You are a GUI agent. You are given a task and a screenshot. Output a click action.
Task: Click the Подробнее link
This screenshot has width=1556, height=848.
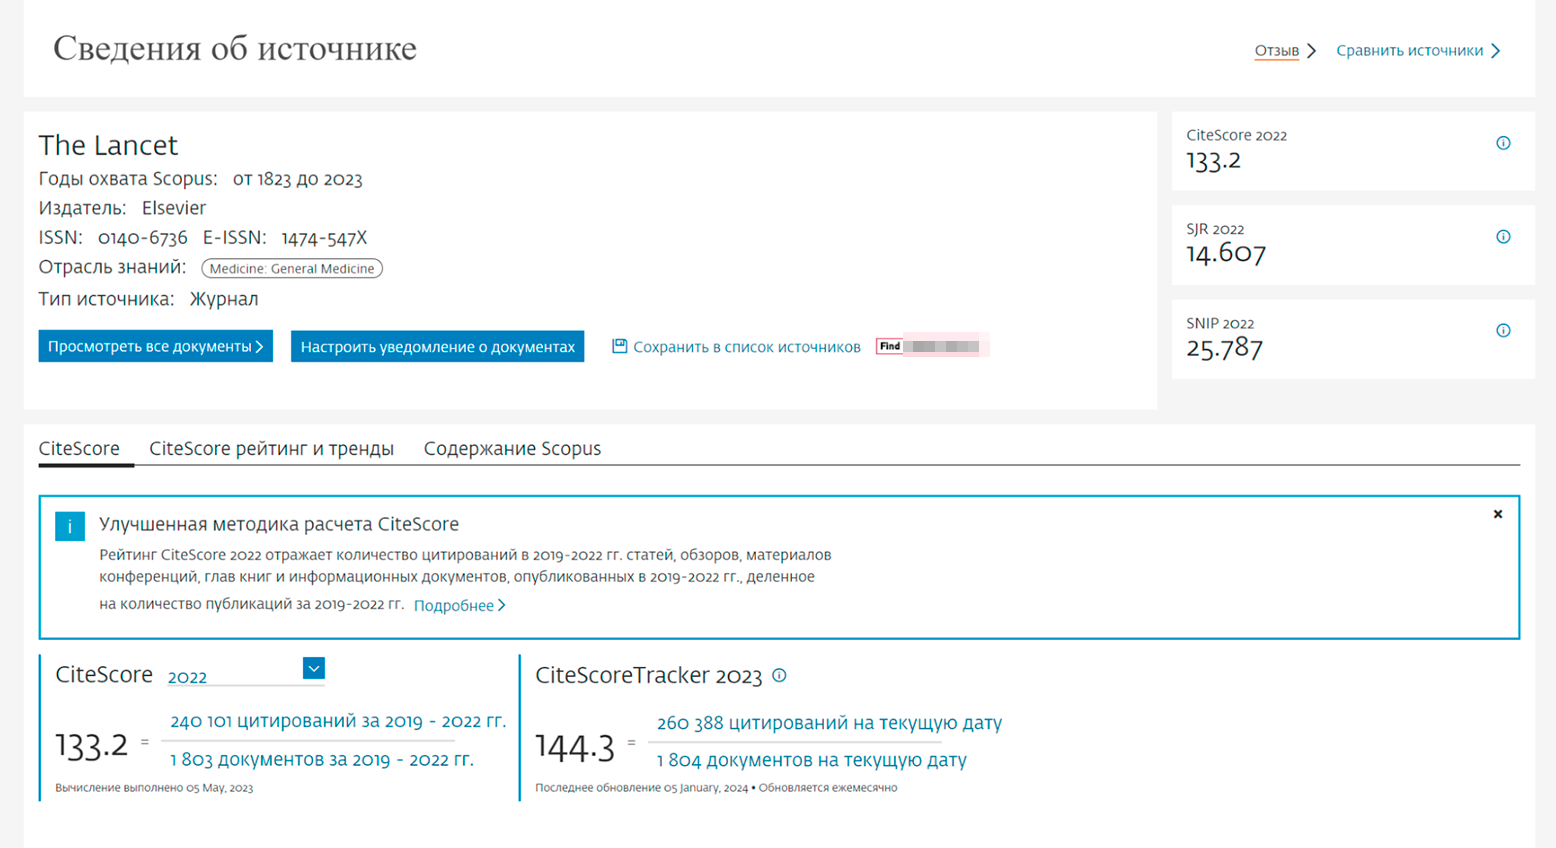(x=459, y=605)
